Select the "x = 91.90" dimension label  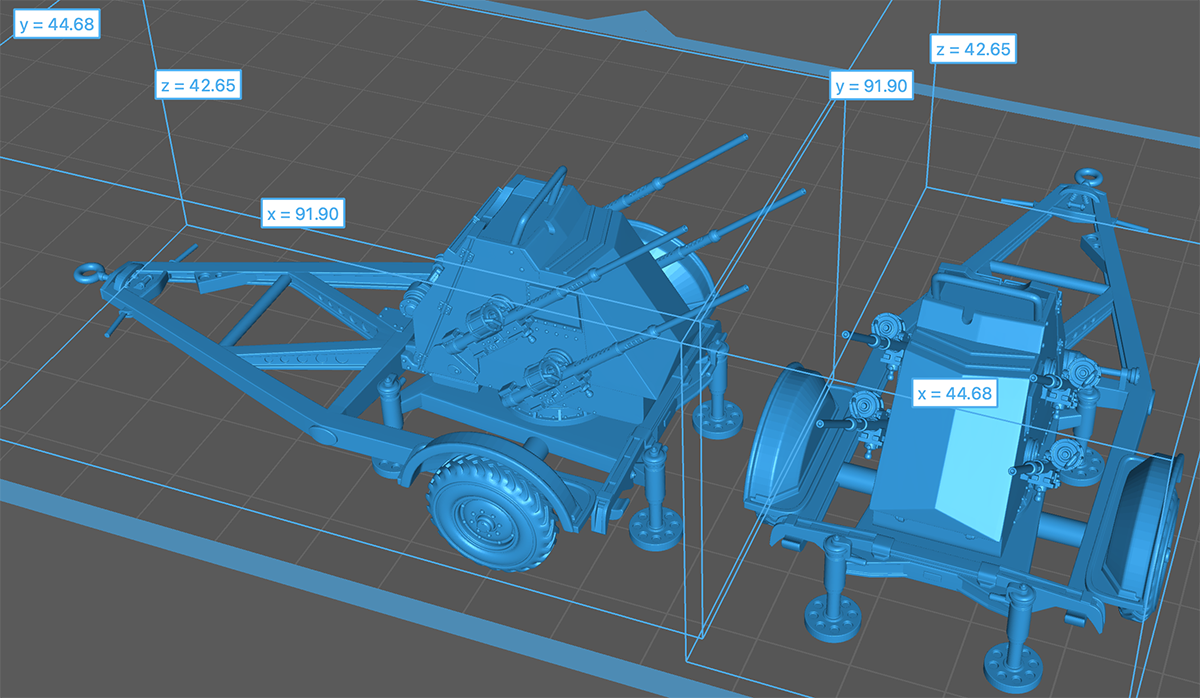click(303, 214)
